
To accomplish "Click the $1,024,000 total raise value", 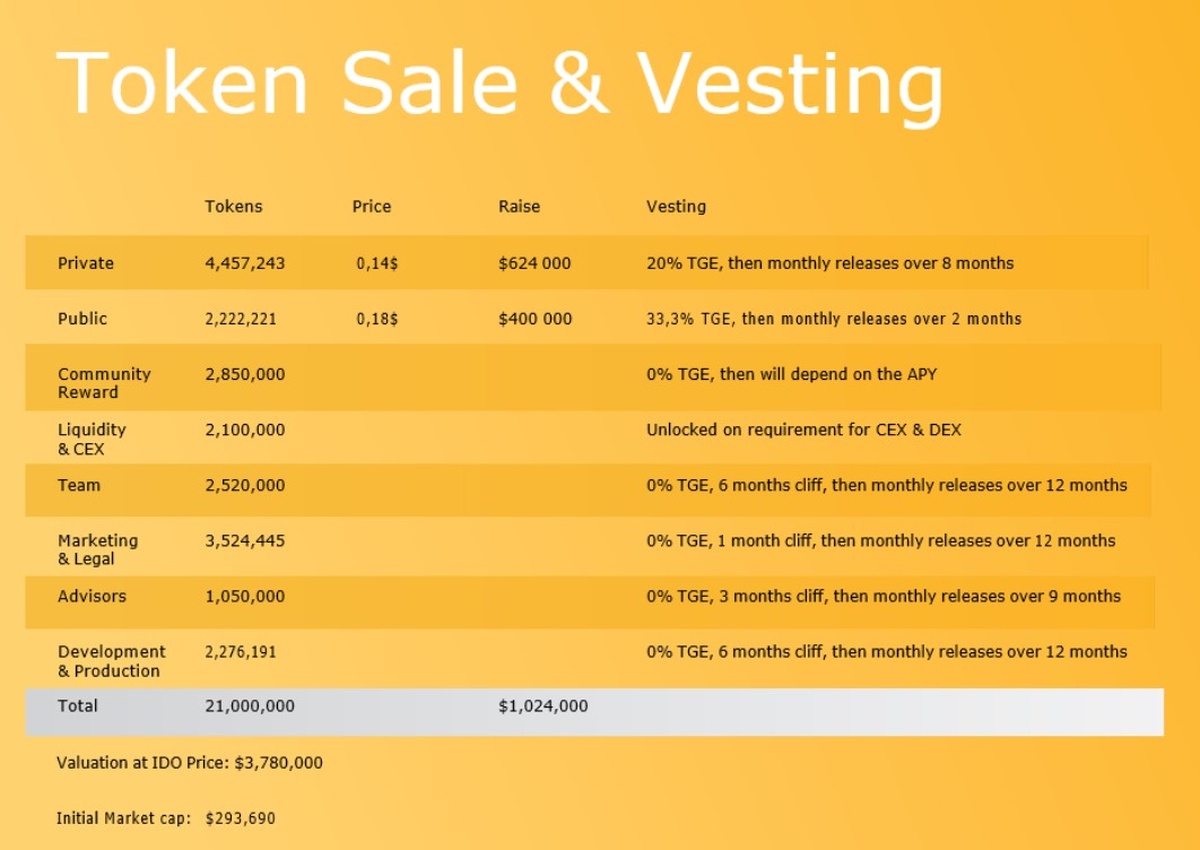I will tap(543, 706).
